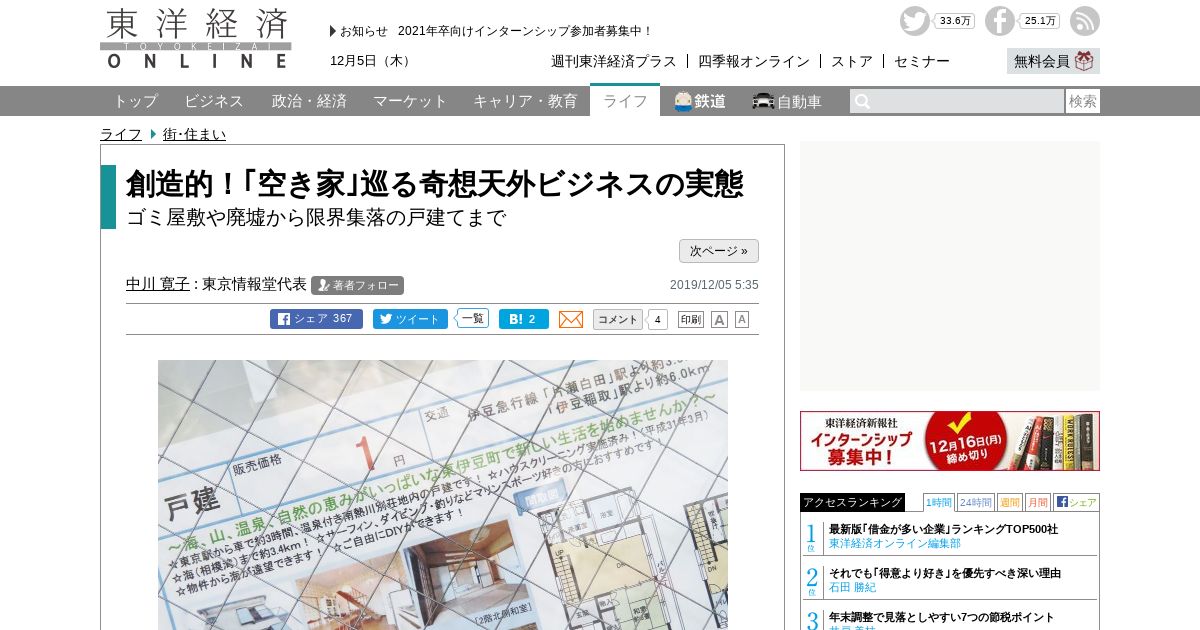Open 東洋経済オンライン編集部 author link
This screenshot has width=1200, height=630.
tap(895, 544)
